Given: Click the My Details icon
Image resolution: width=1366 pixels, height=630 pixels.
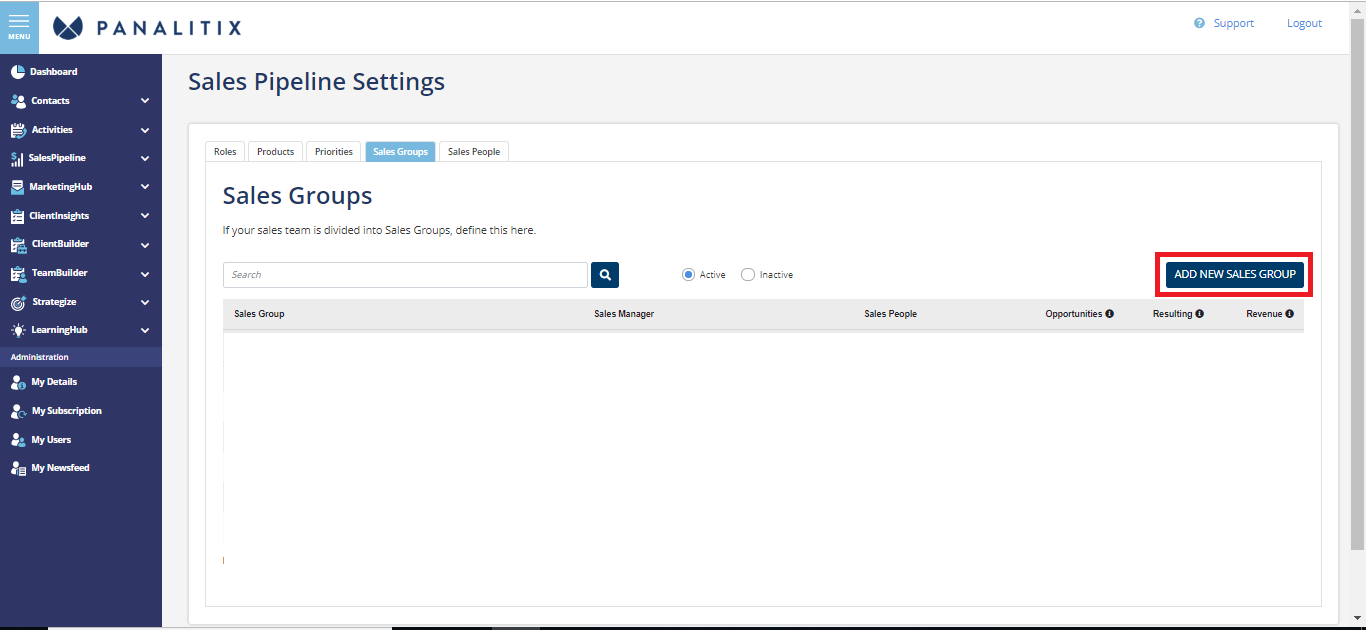Looking at the screenshot, I should (17, 382).
